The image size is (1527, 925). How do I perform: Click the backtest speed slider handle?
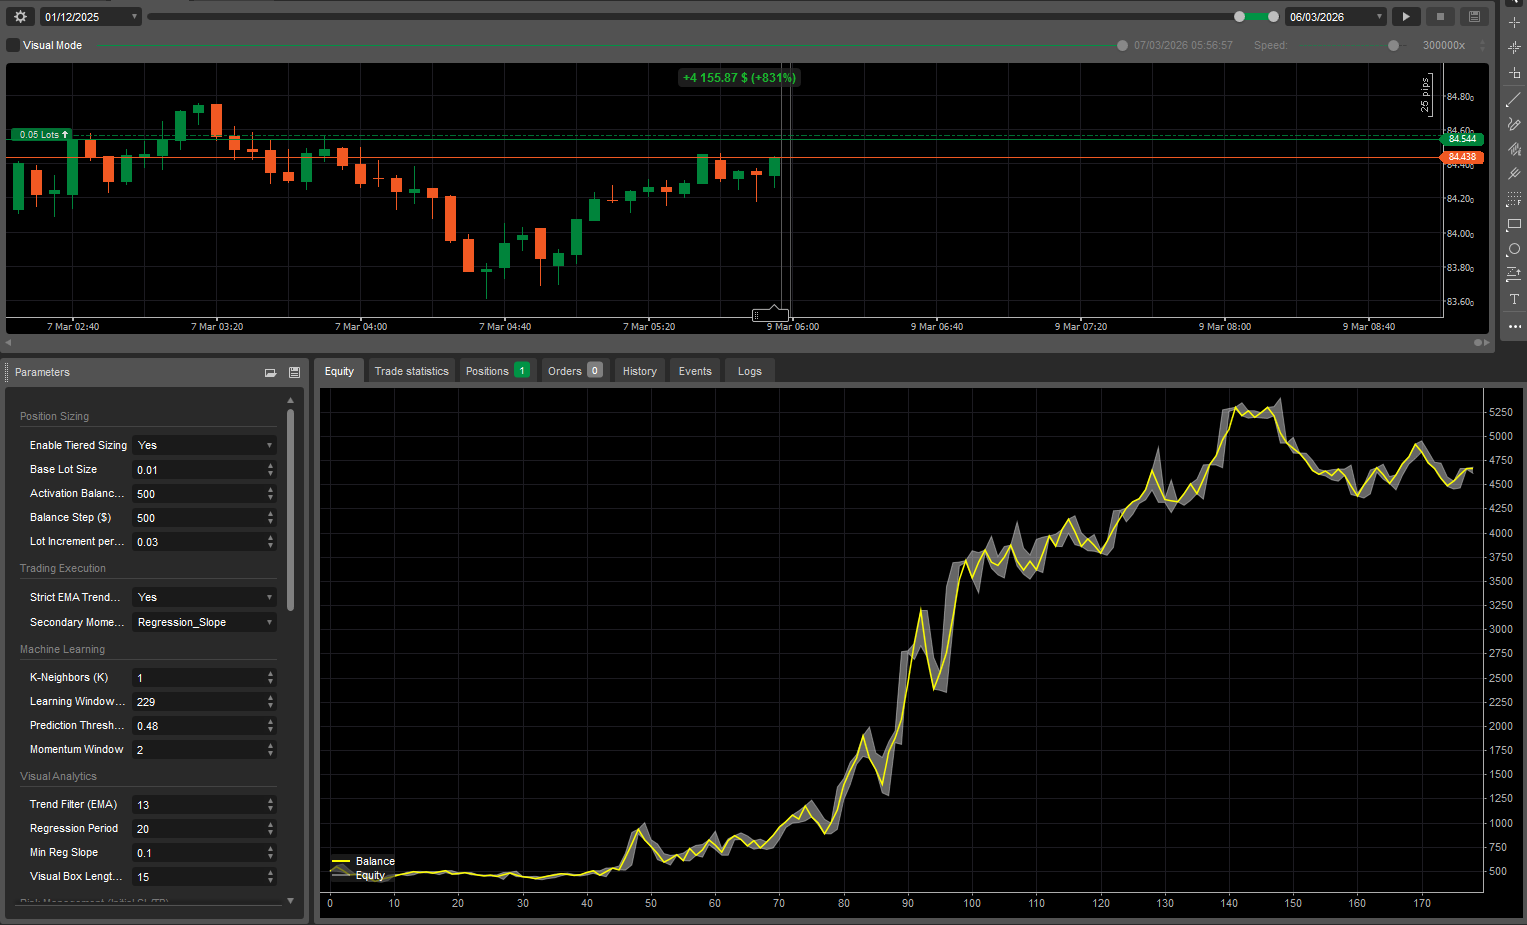click(x=1393, y=45)
